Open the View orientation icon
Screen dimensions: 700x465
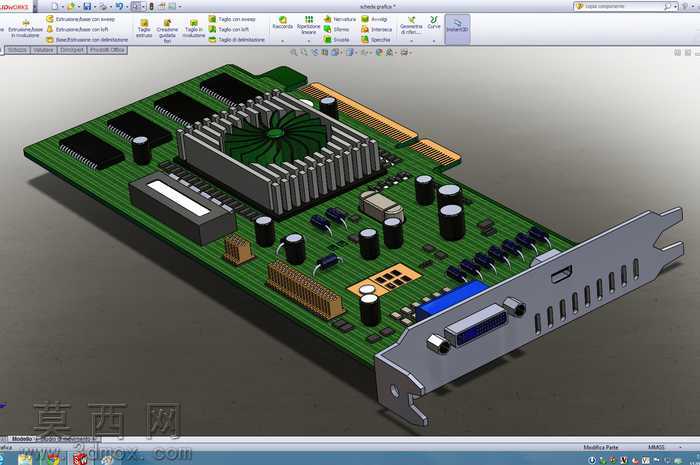pos(335,53)
